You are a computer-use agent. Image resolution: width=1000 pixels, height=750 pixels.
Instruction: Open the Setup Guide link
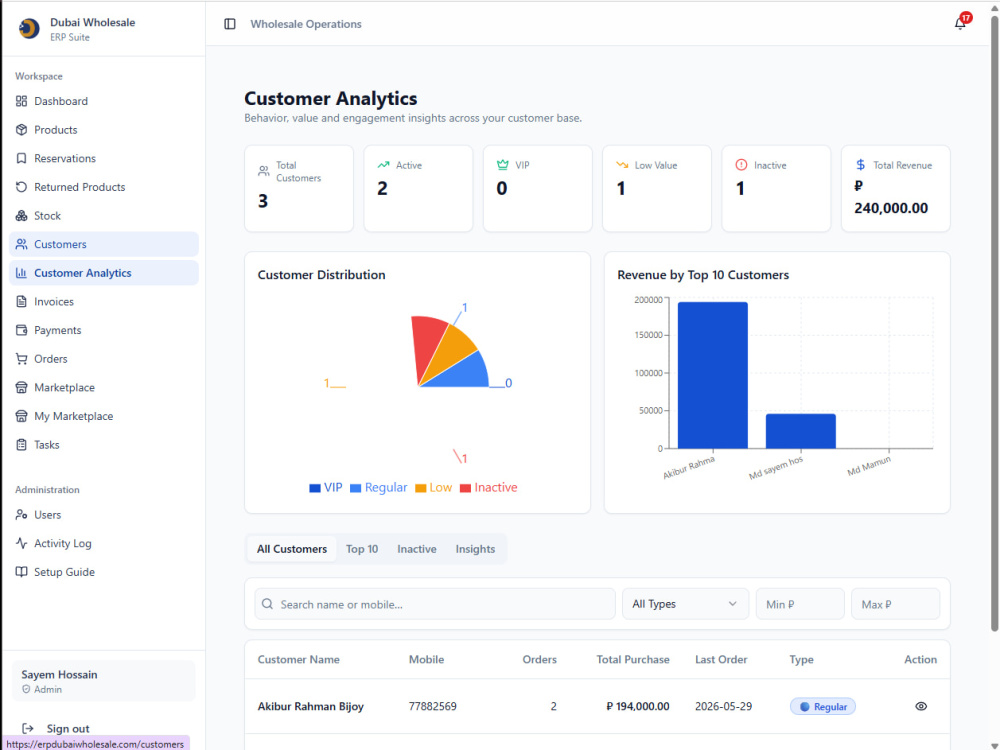click(x=103, y=572)
